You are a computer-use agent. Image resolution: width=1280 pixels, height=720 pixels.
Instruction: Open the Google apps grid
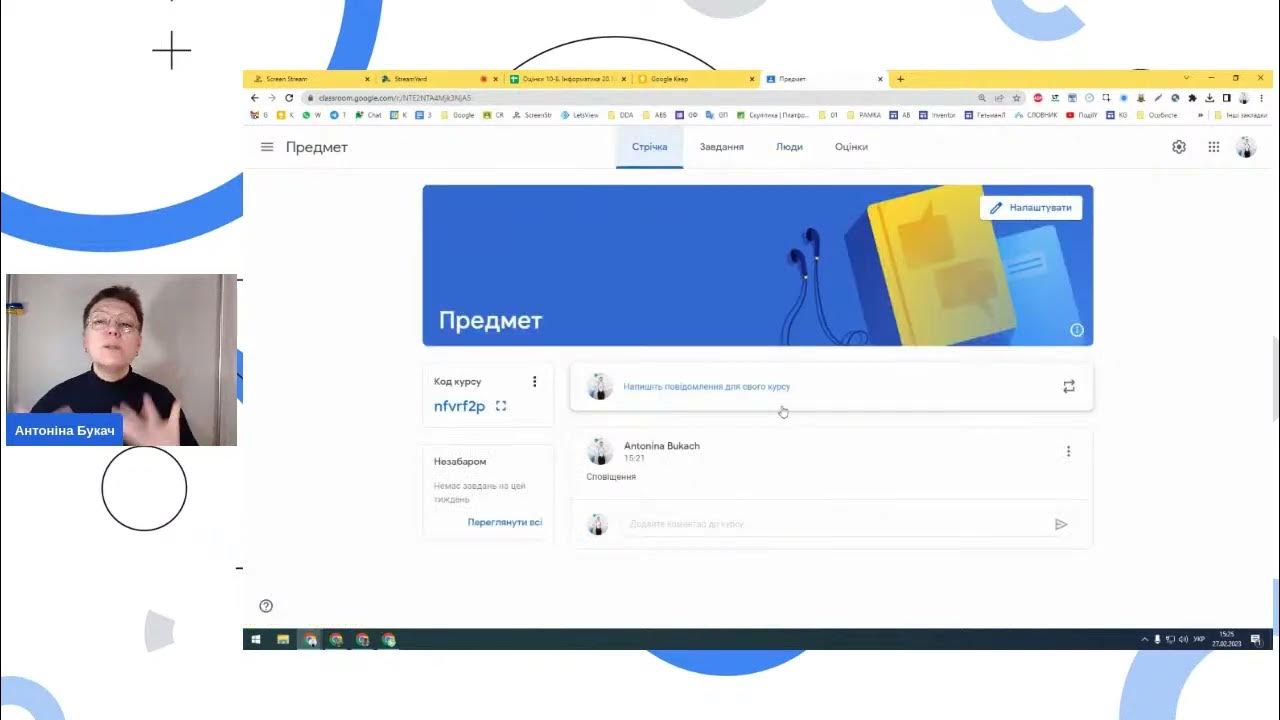tap(1213, 147)
